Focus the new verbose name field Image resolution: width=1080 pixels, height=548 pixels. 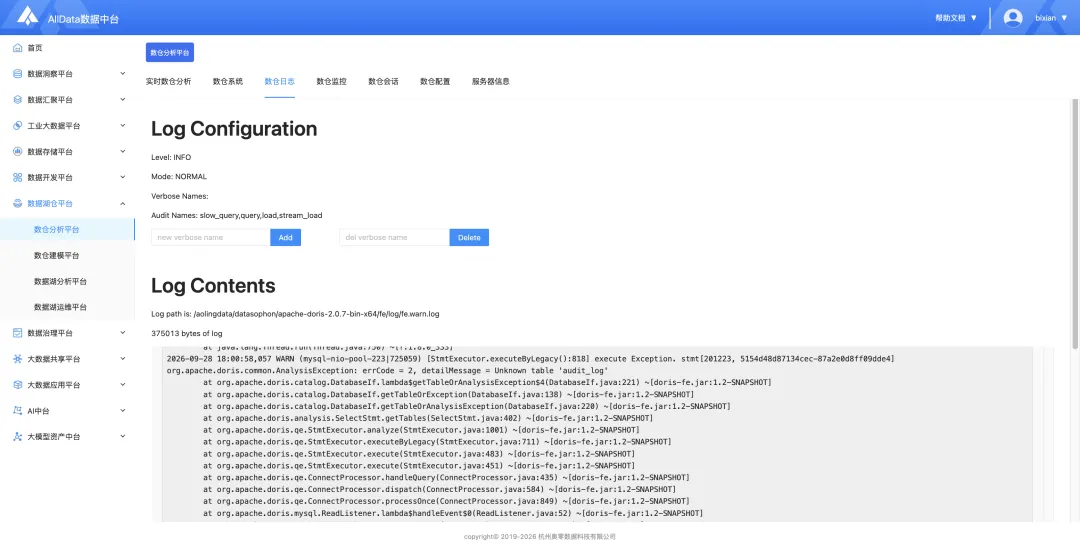click(211, 238)
